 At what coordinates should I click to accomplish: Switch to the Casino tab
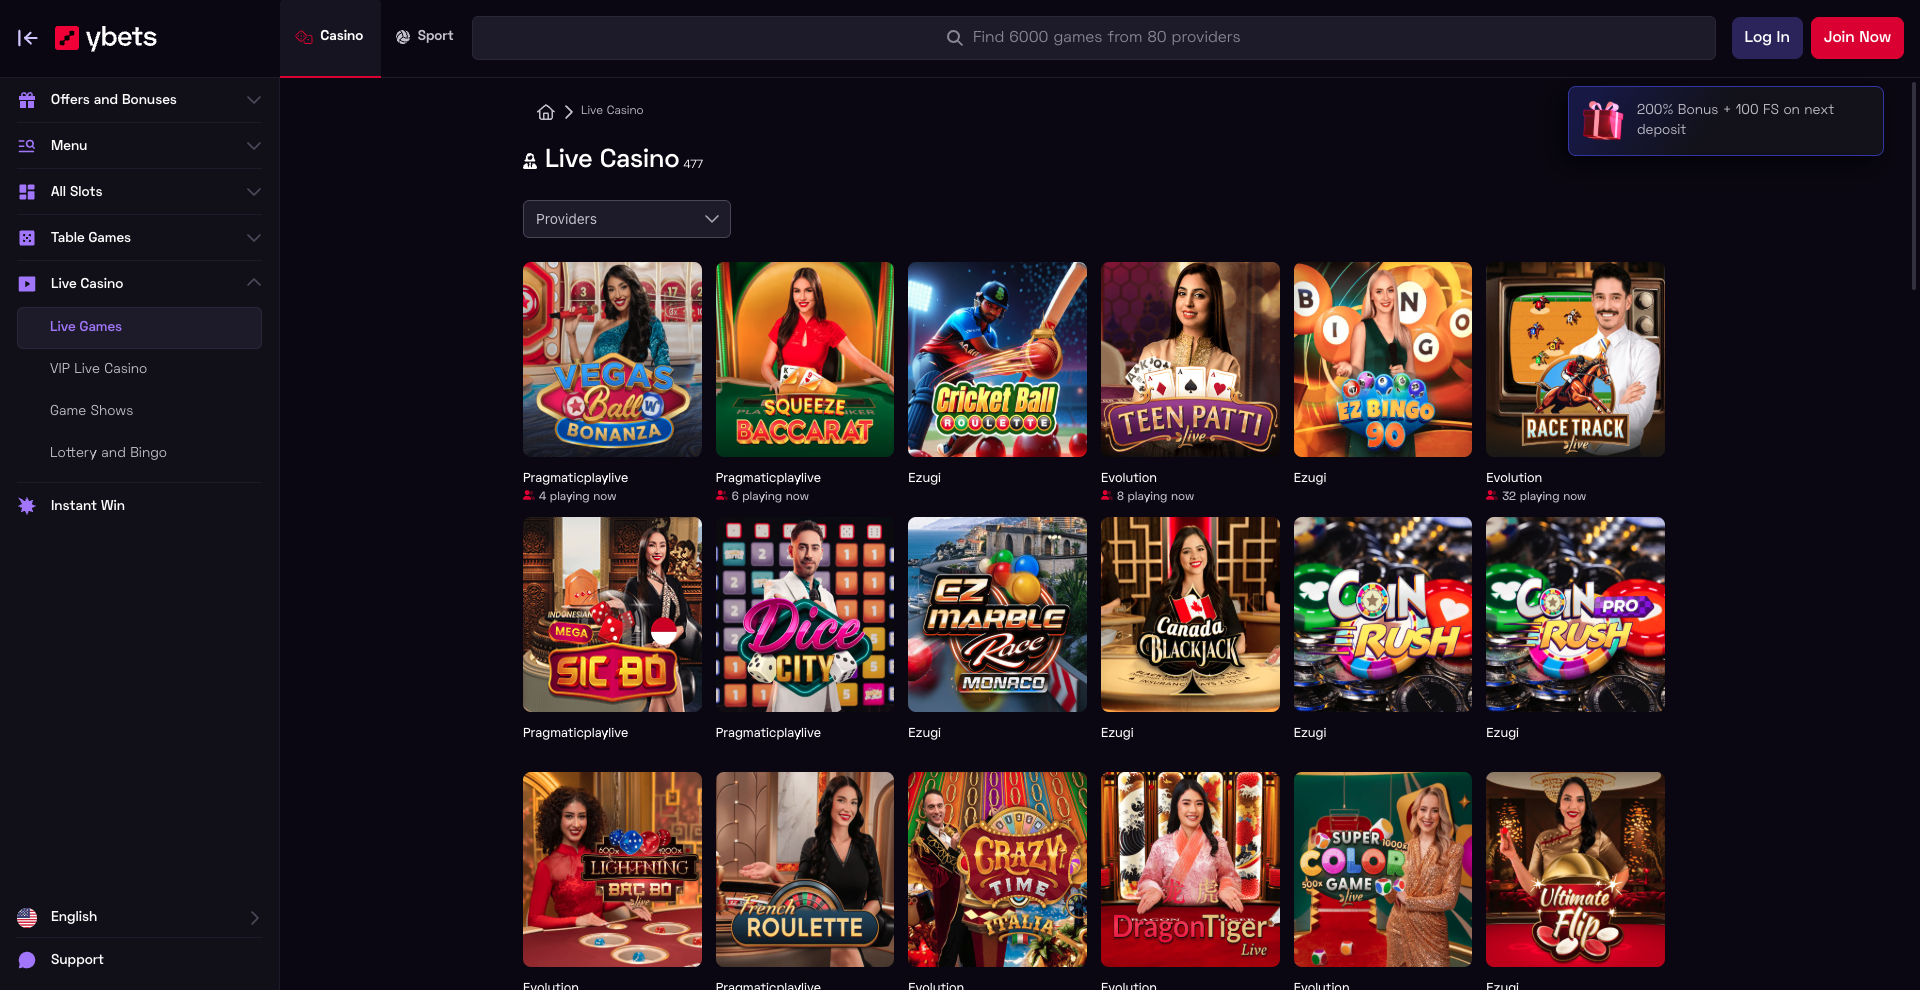(330, 37)
